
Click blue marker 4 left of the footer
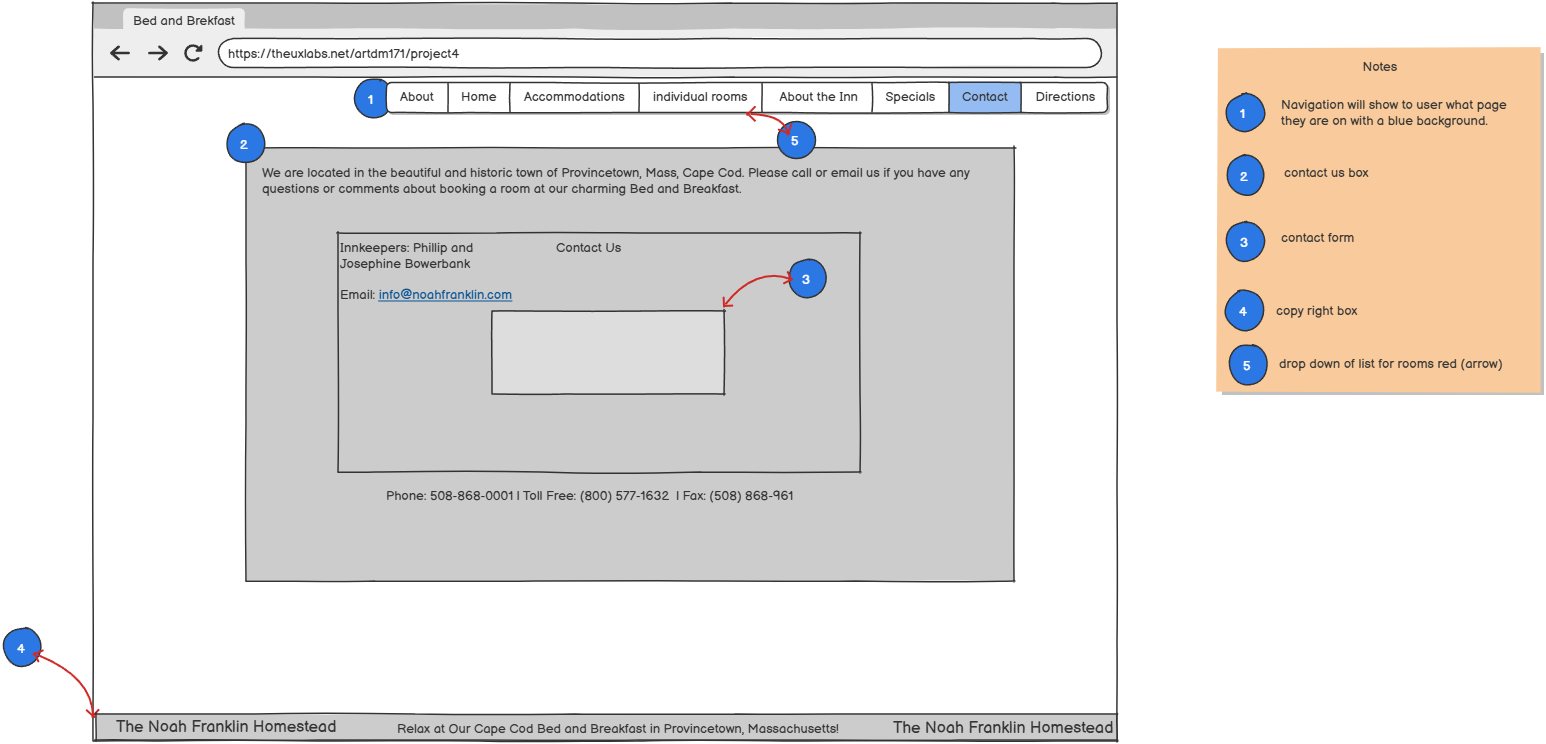tap(21, 648)
